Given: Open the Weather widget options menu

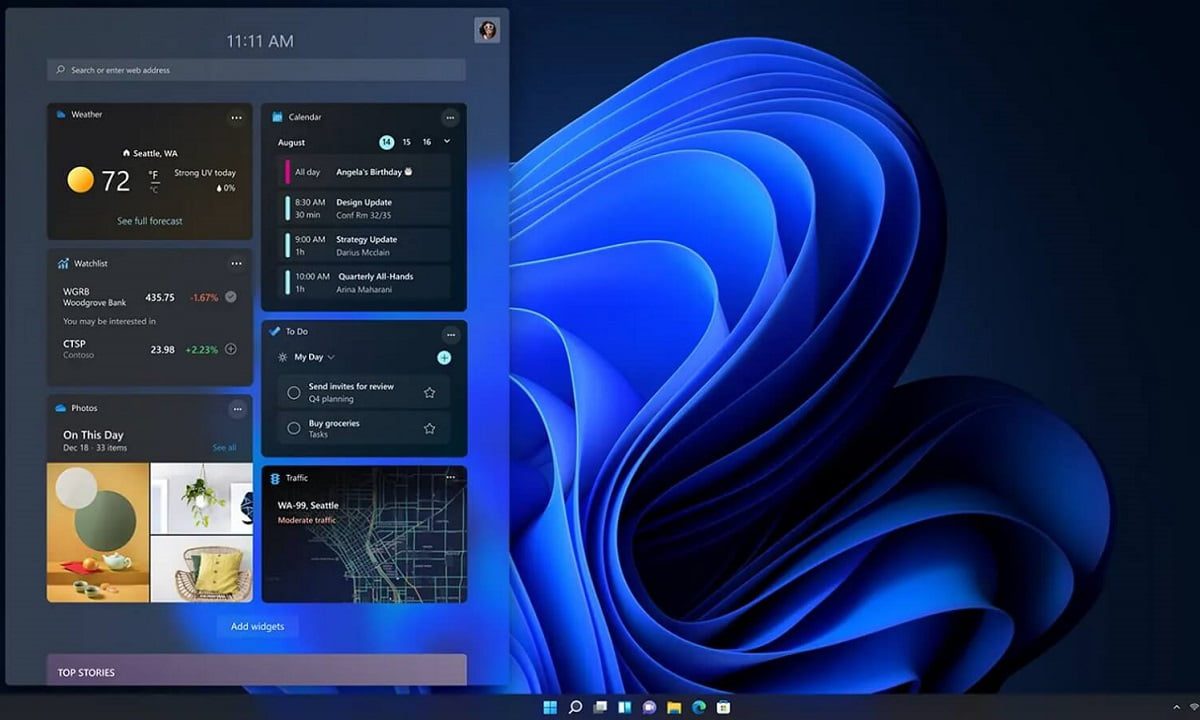Looking at the screenshot, I should (x=237, y=118).
